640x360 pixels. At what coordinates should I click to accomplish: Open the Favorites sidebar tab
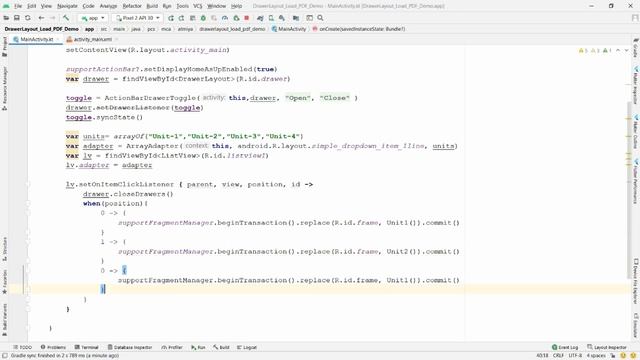4,282
